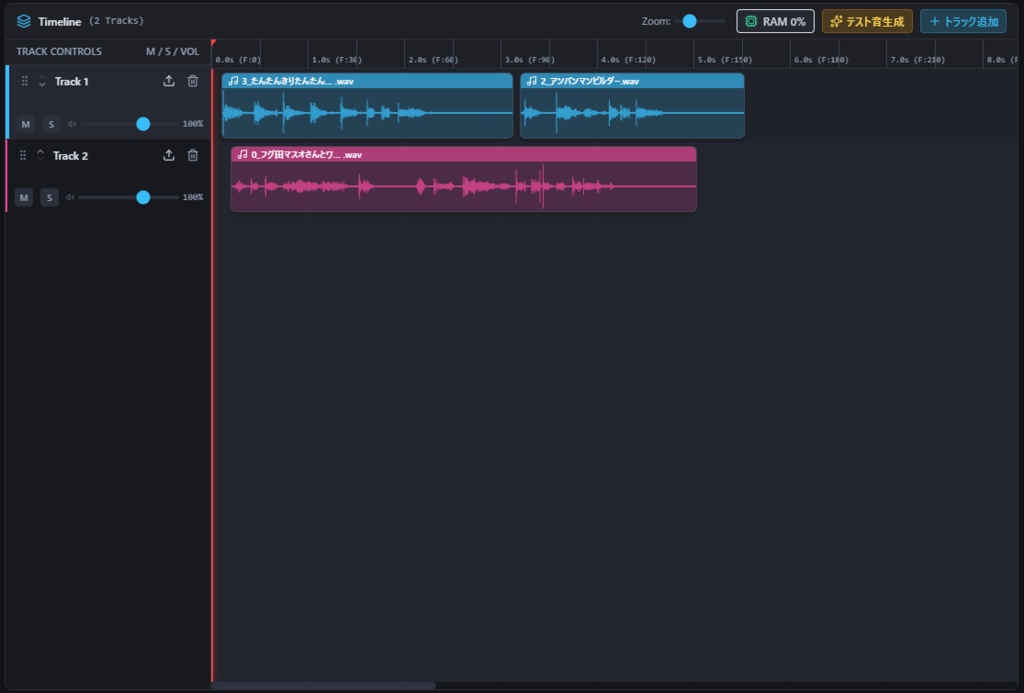This screenshot has height=693, width=1024.
Task: Click the 2.0s (F:60) ruler mark
Action: (x=433, y=59)
